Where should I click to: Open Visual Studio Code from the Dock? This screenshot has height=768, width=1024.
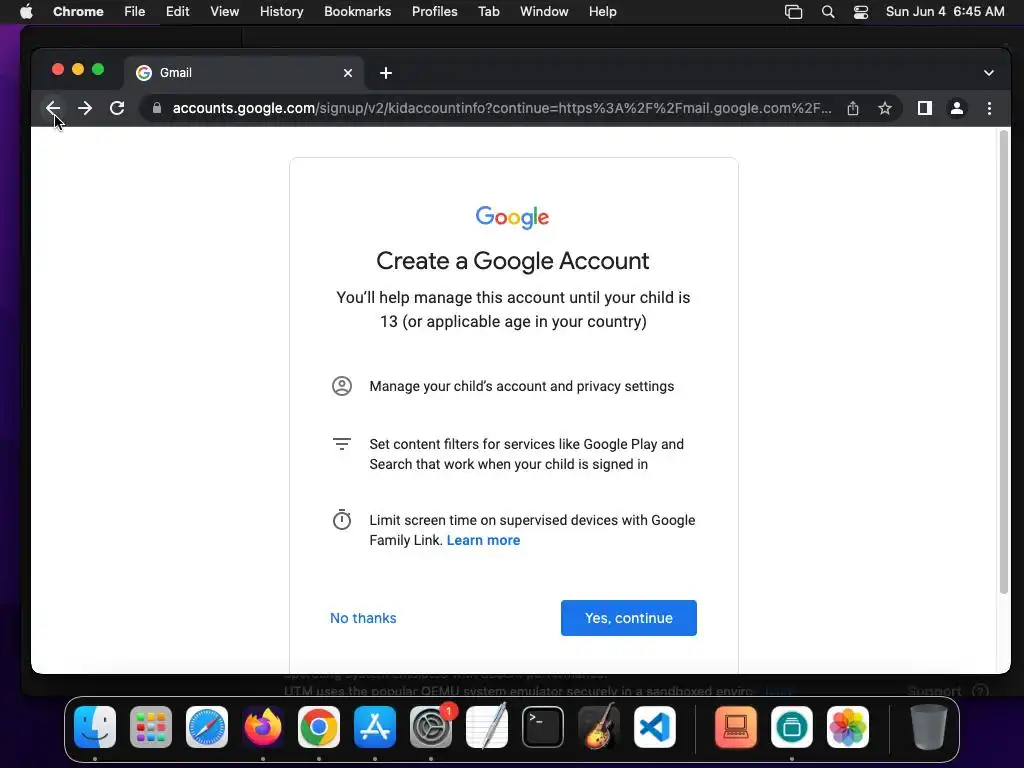655,727
